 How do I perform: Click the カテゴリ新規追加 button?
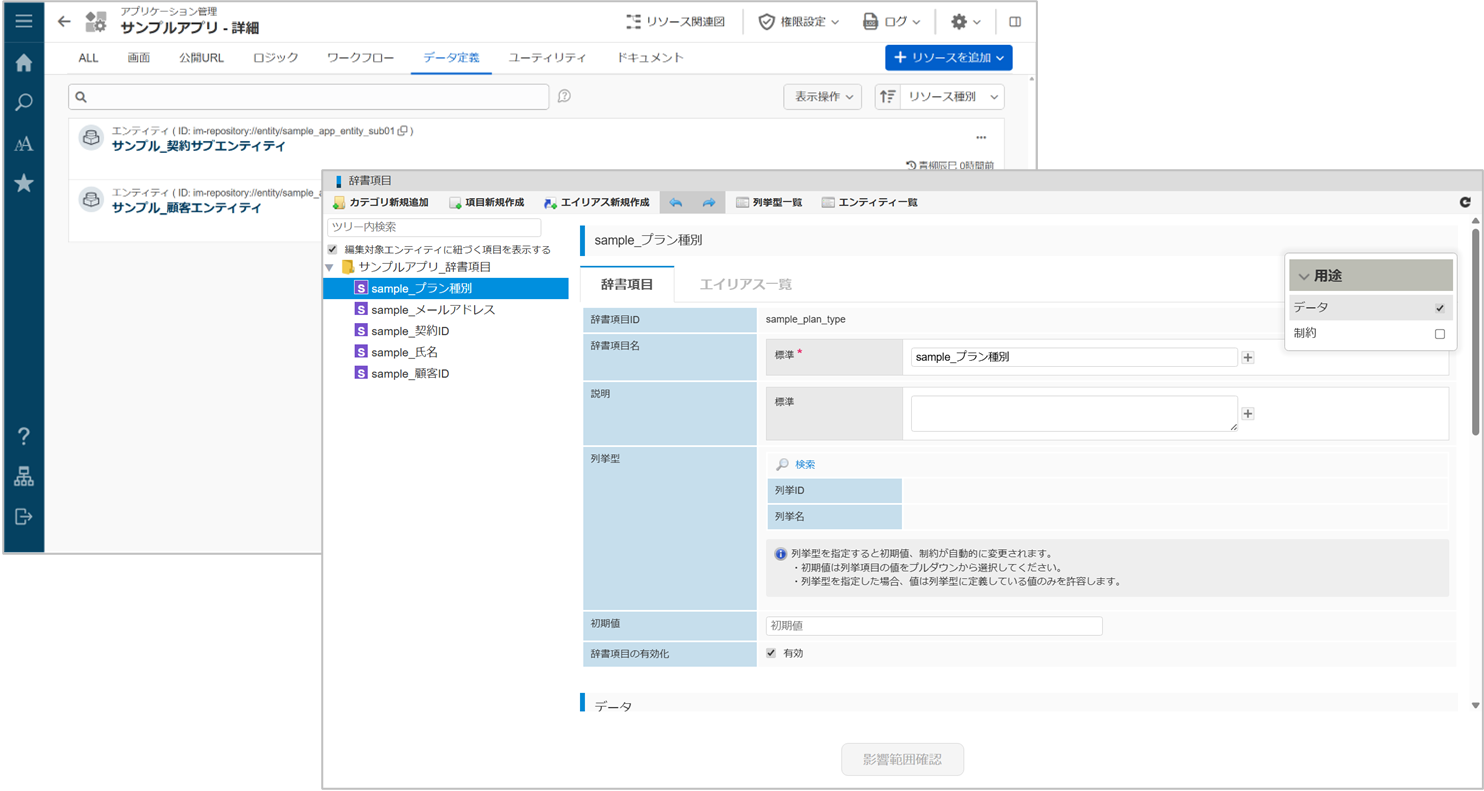381,203
